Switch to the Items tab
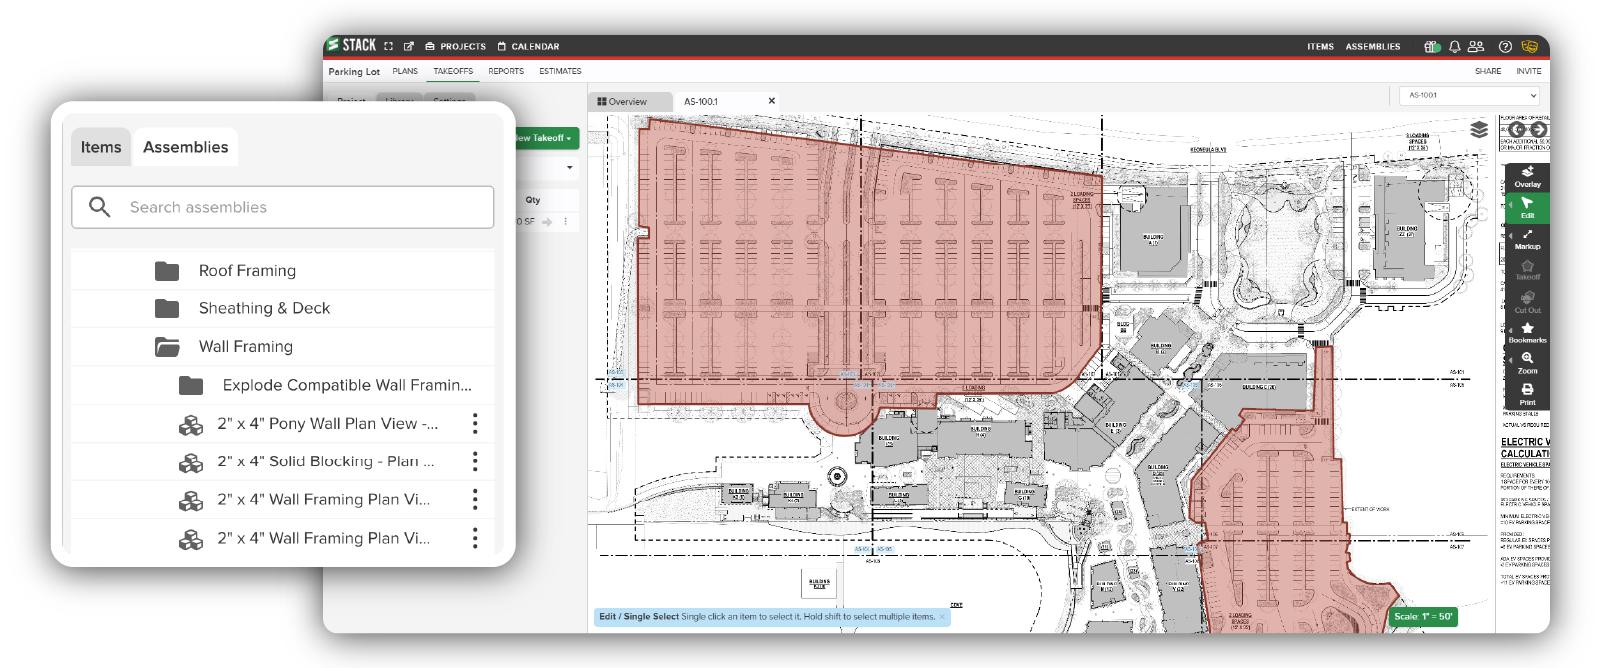Image resolution: width=1601 pixels, height=668 pixels. pyautogui.click(x=101, y=147)
